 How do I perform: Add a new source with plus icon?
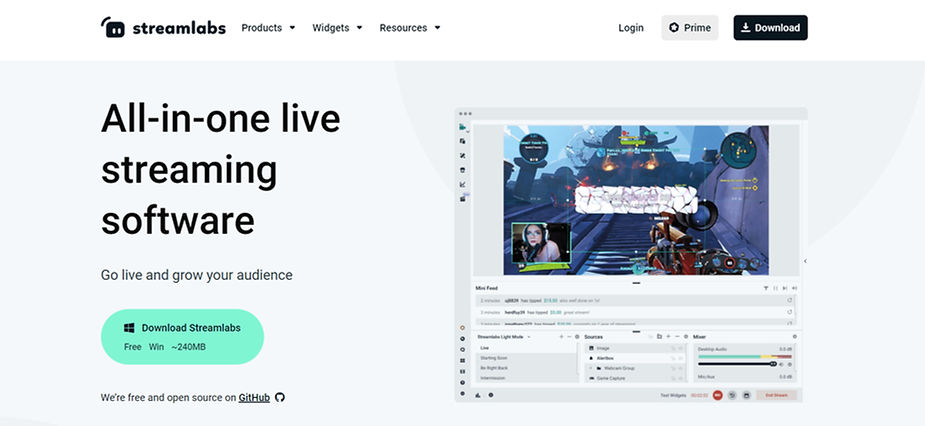click(x=668, y=336)
